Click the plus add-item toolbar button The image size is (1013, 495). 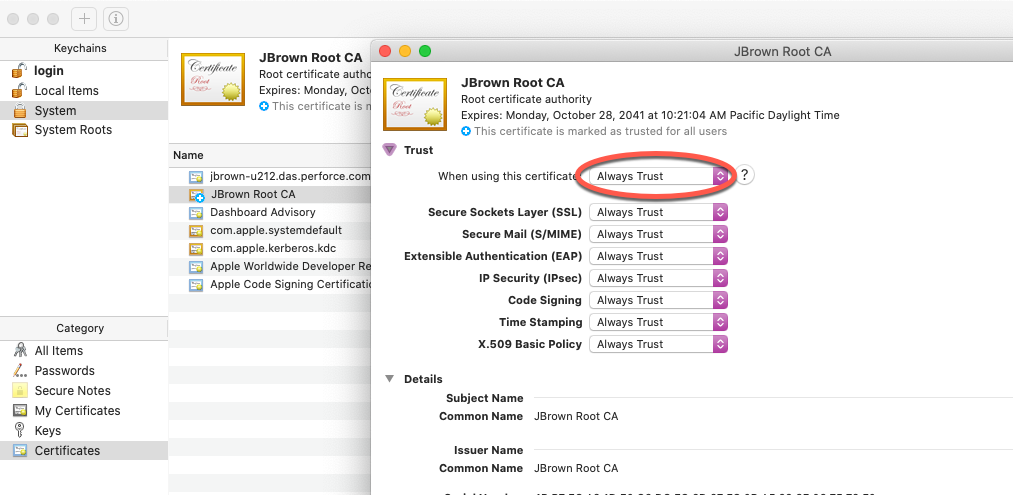84,19
